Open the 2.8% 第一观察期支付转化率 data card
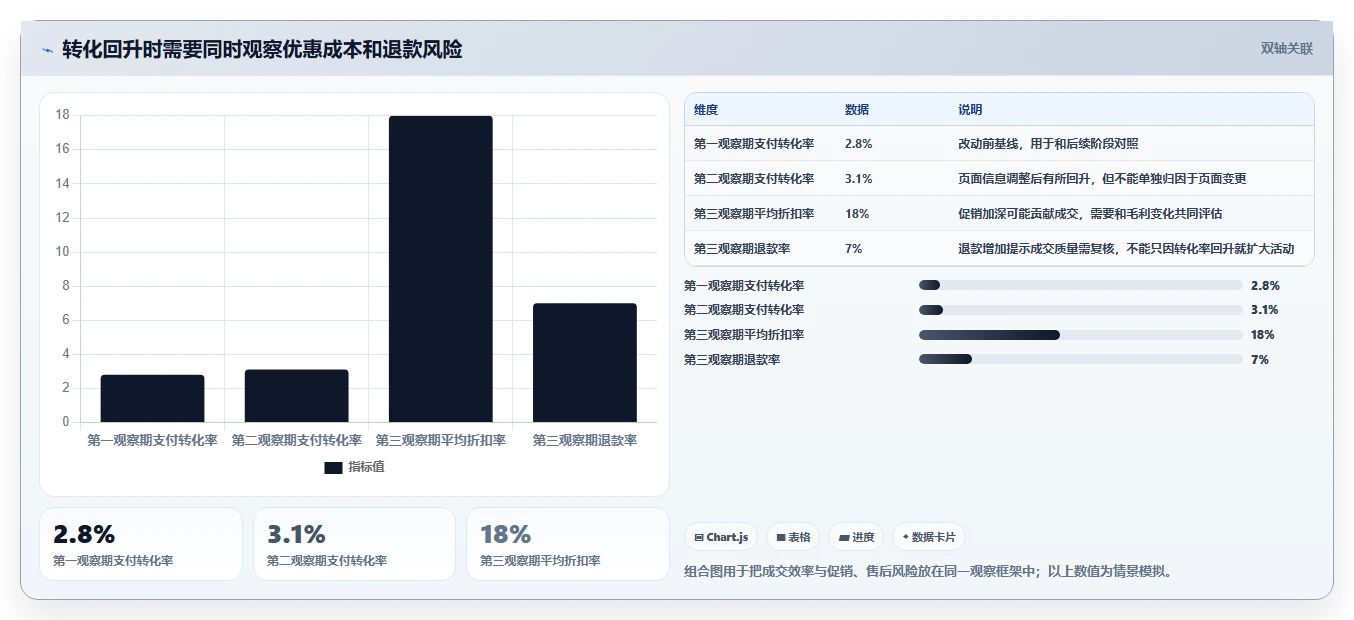Image resolution: width=1354 pixels, height=620 pixels. [141, 544]
